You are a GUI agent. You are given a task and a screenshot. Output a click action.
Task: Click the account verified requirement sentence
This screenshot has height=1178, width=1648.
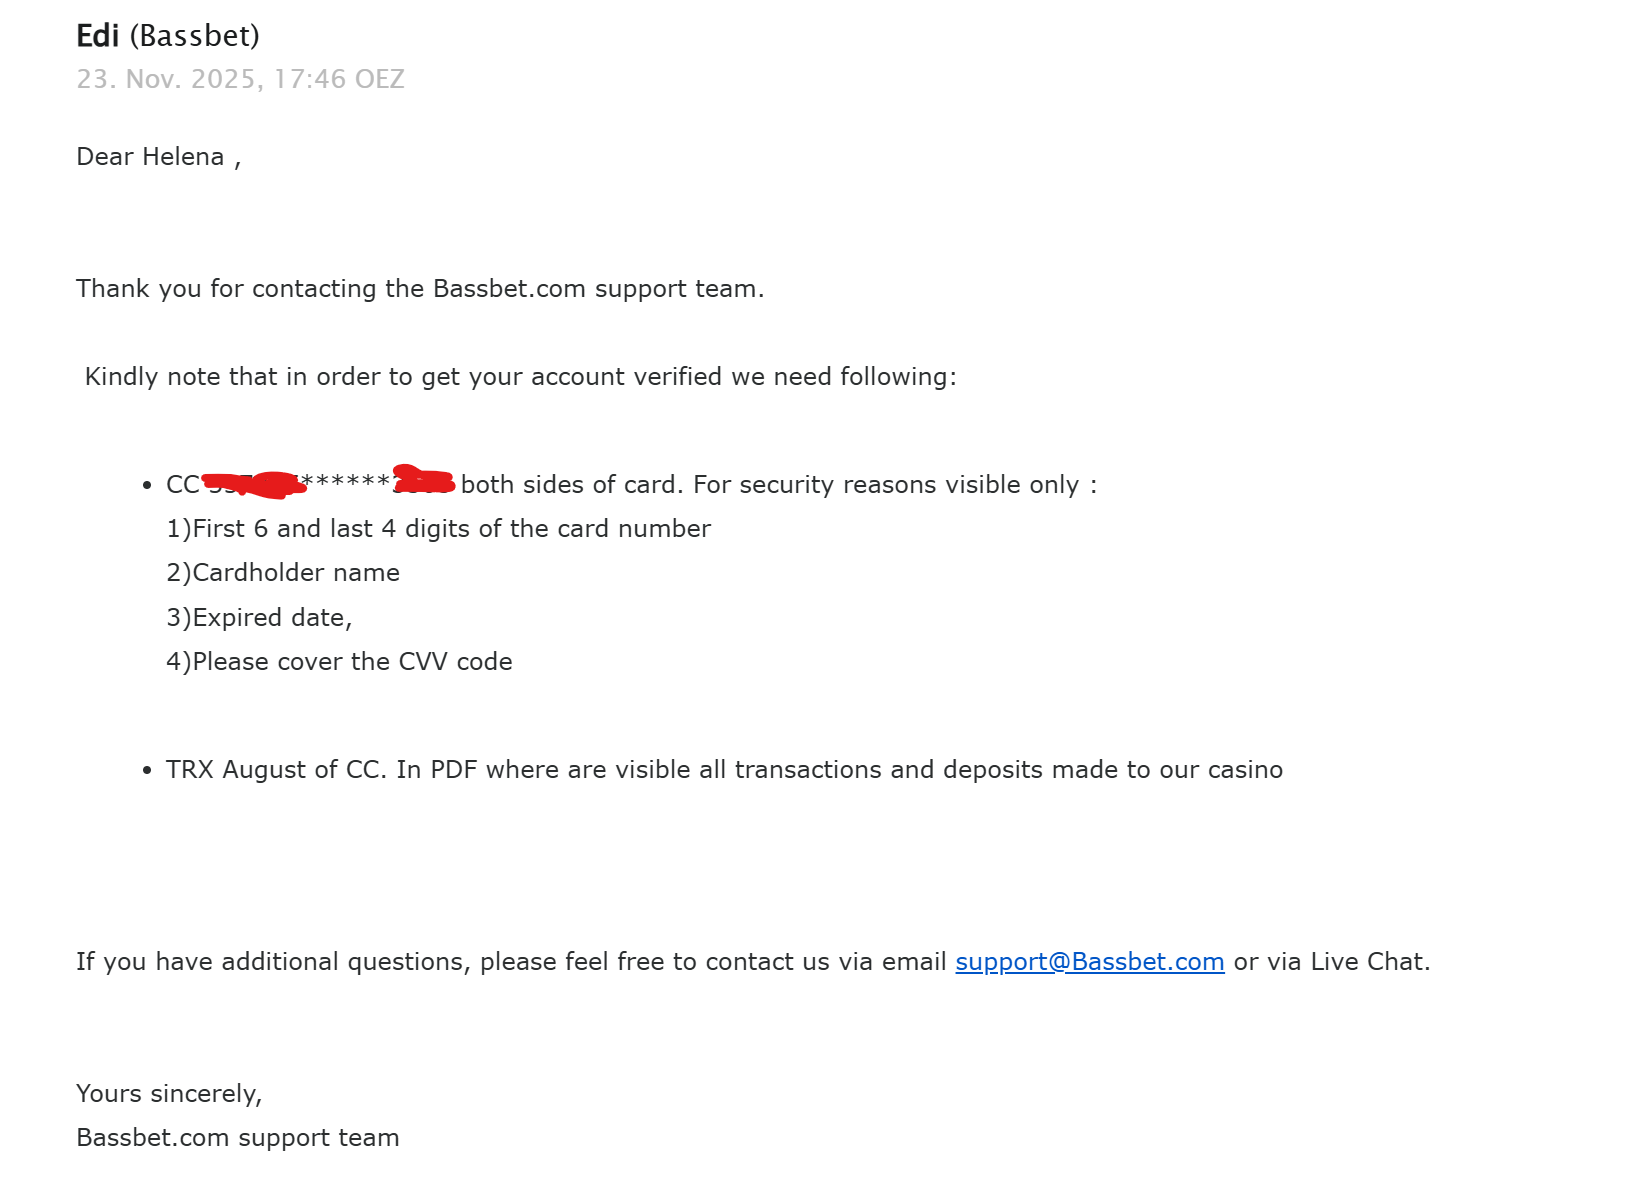point(520,377)
